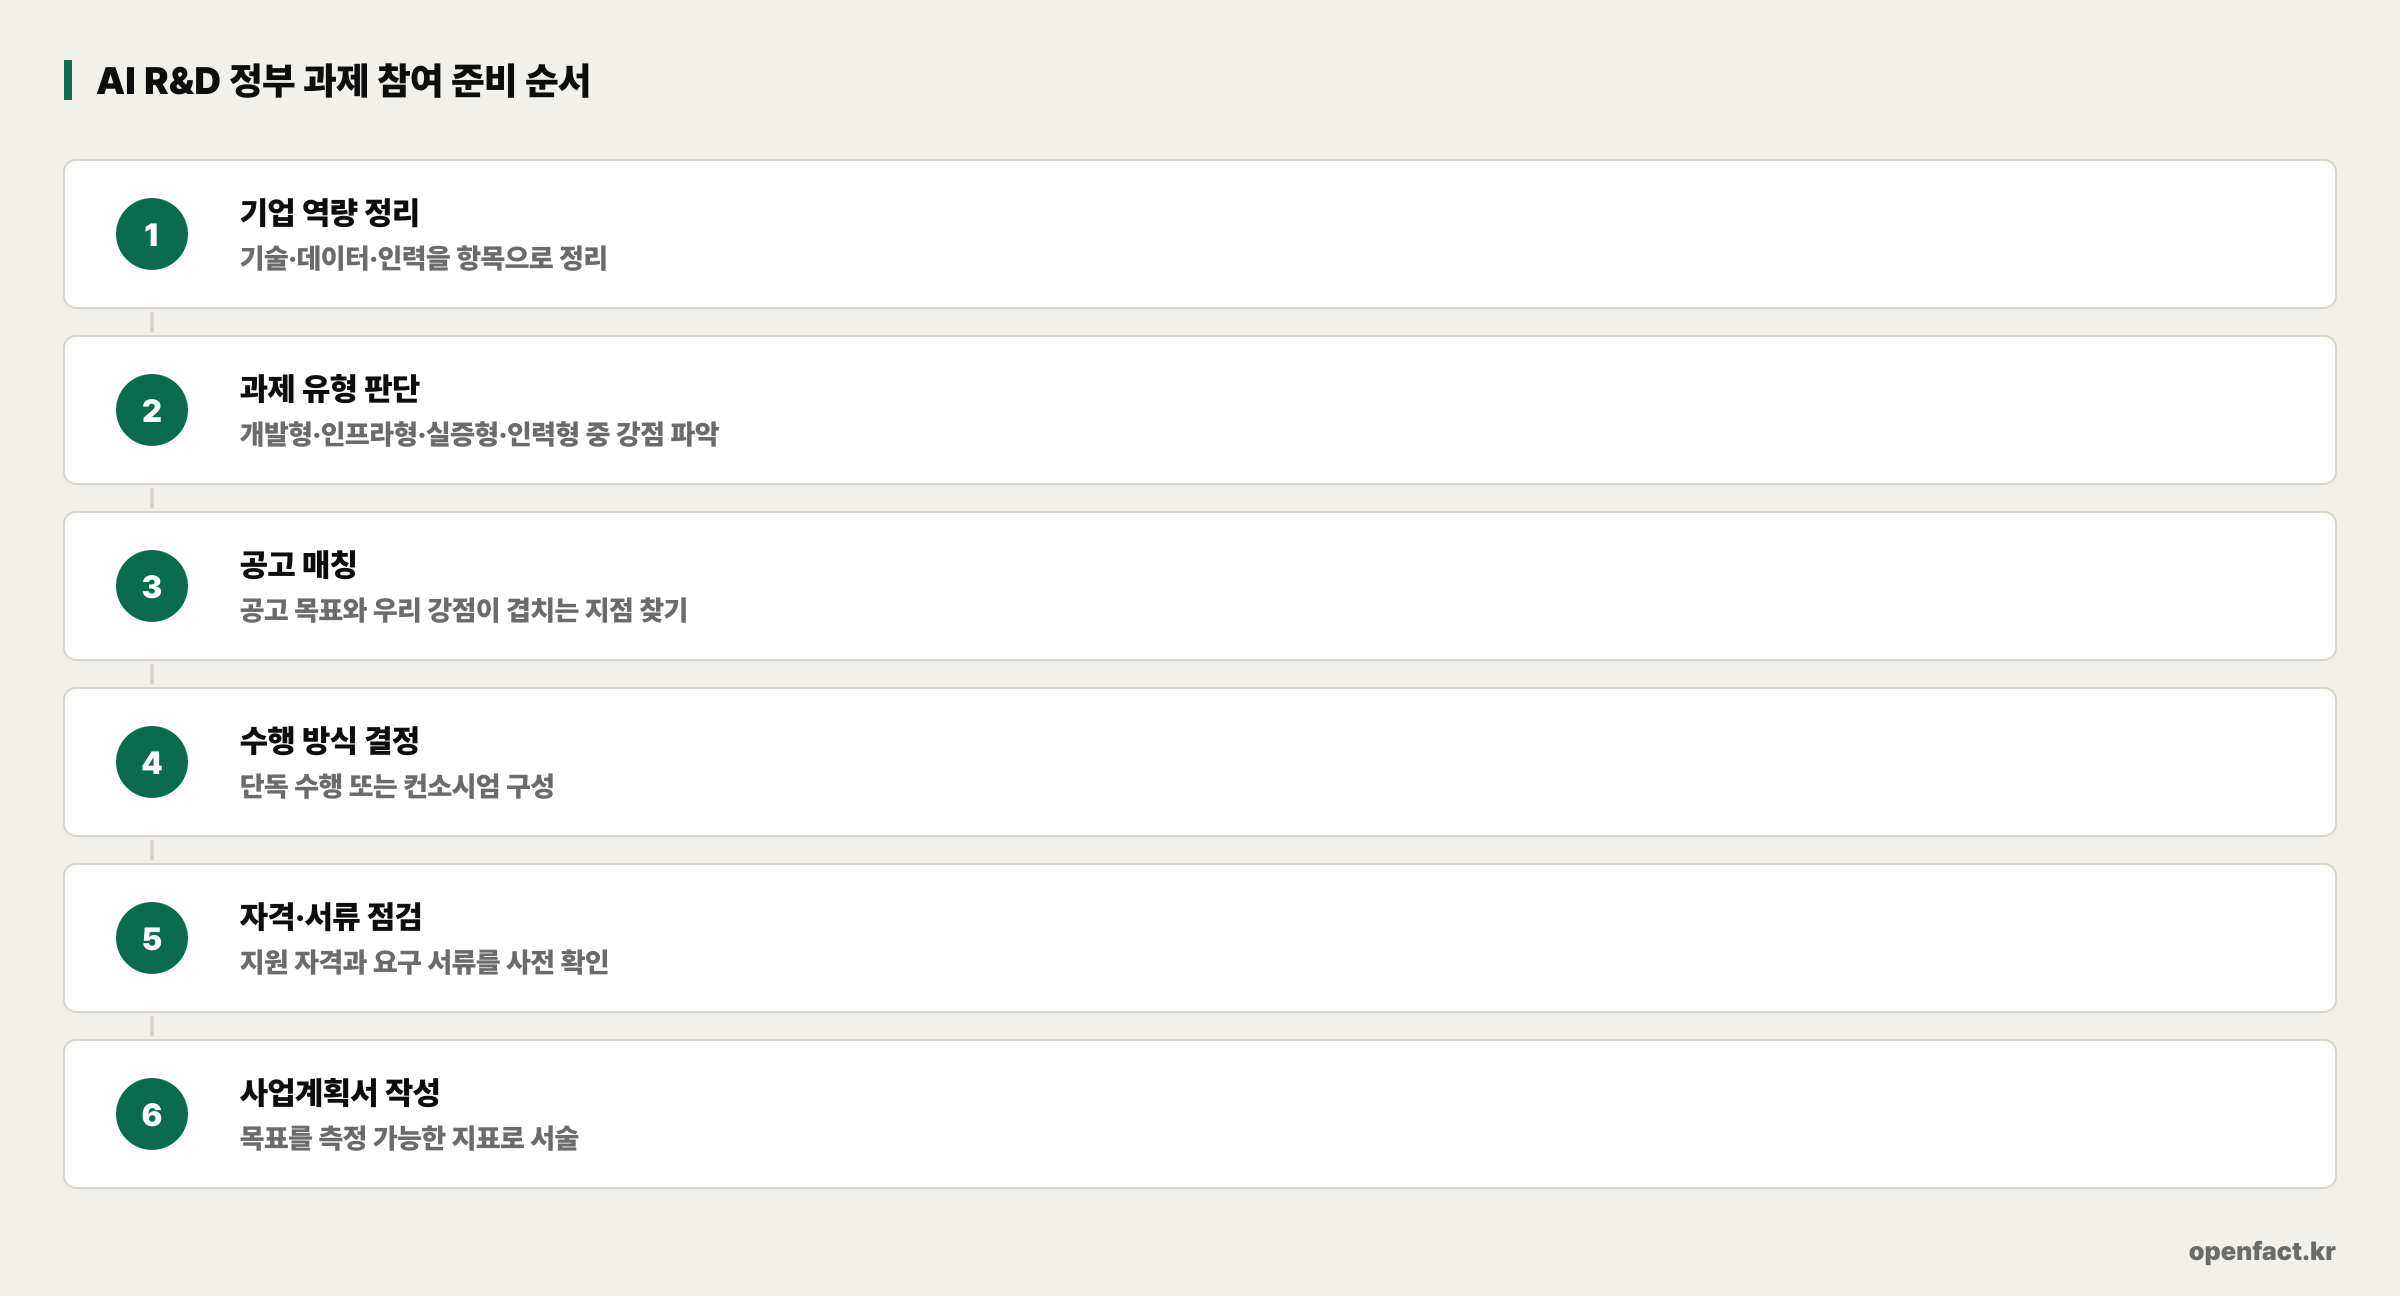
Task: Click the green number 4 circle
Action: [x=152, y=762]
